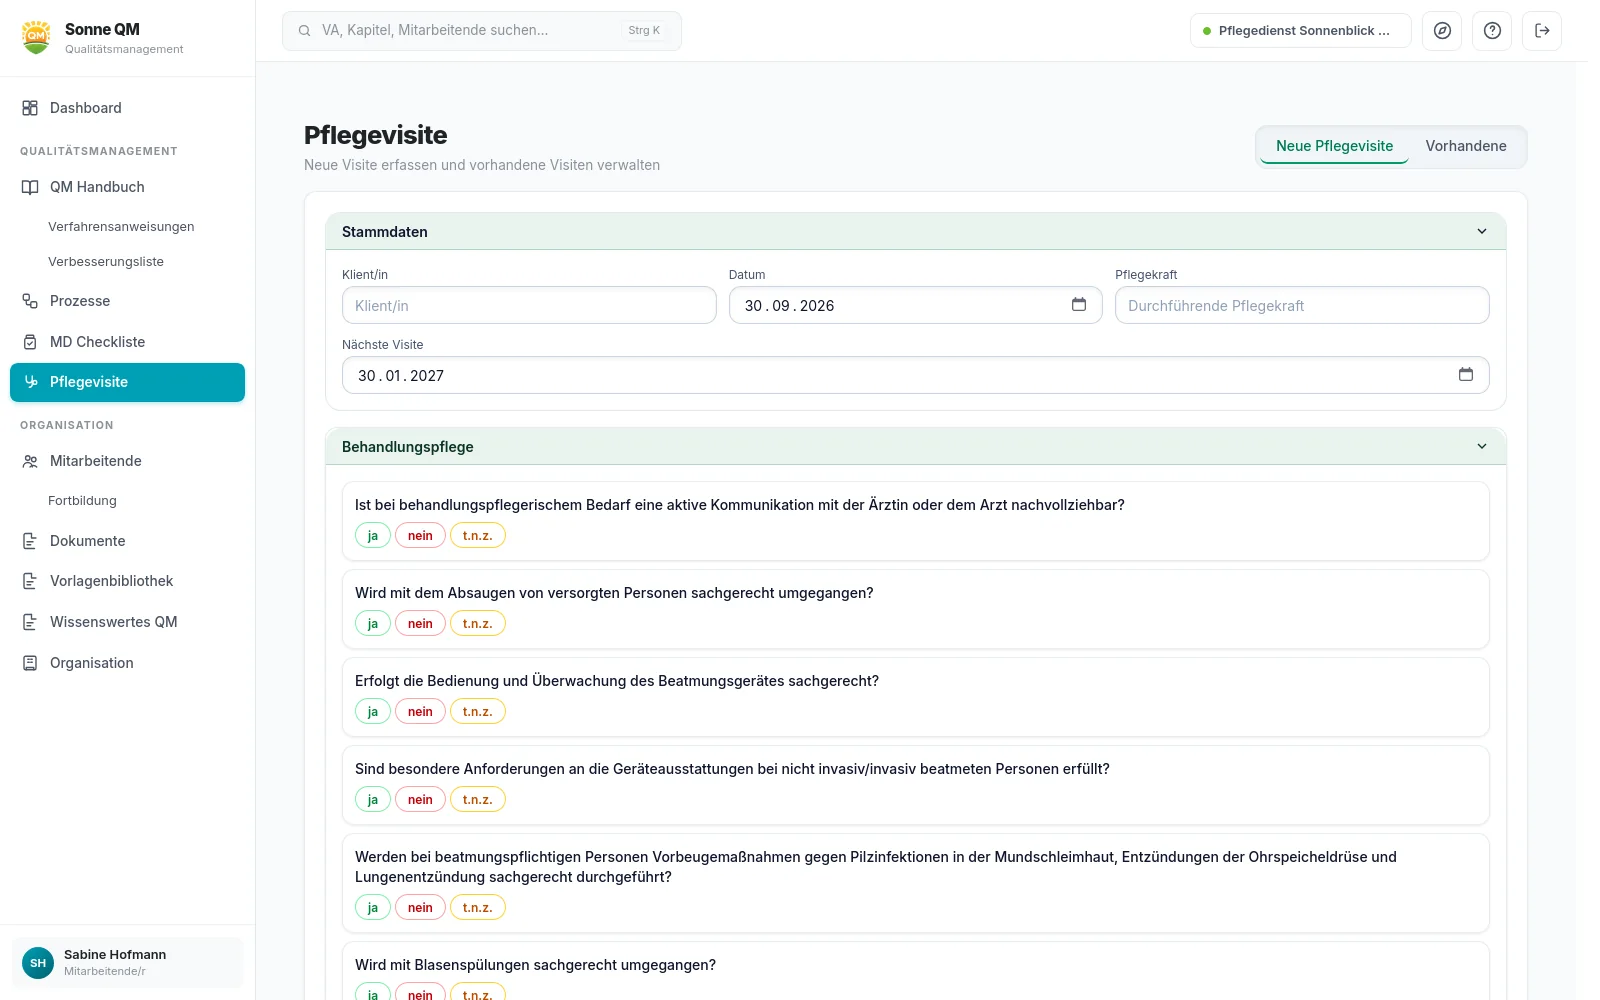Open the Mitarbeitende section
This screenshot has height=1000, width=1600.
coord(127,461)
